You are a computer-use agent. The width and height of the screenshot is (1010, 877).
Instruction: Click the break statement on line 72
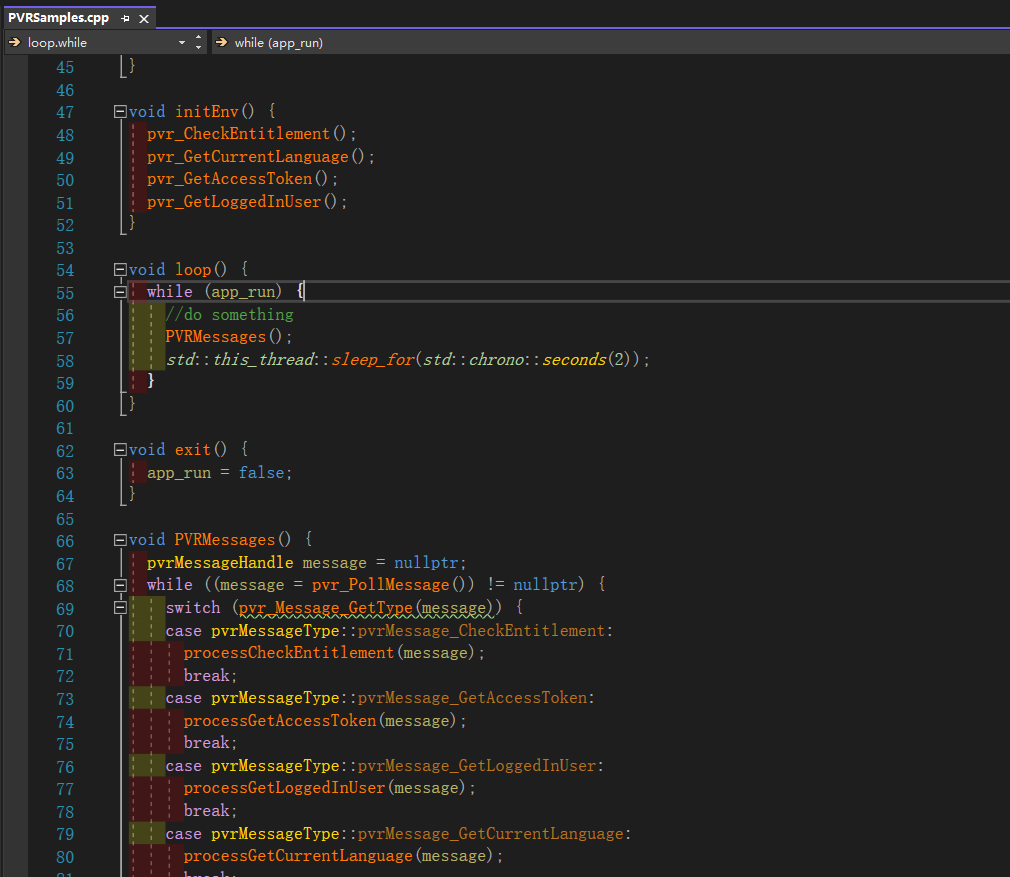(x=207, y=675)
